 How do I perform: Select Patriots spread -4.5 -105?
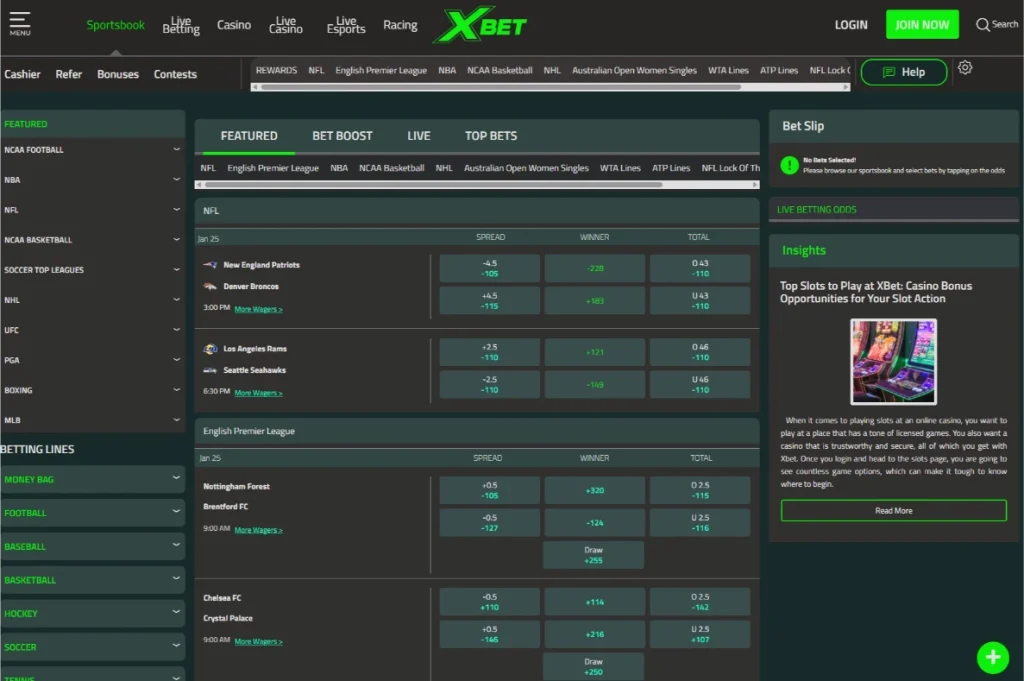(490, 268)
